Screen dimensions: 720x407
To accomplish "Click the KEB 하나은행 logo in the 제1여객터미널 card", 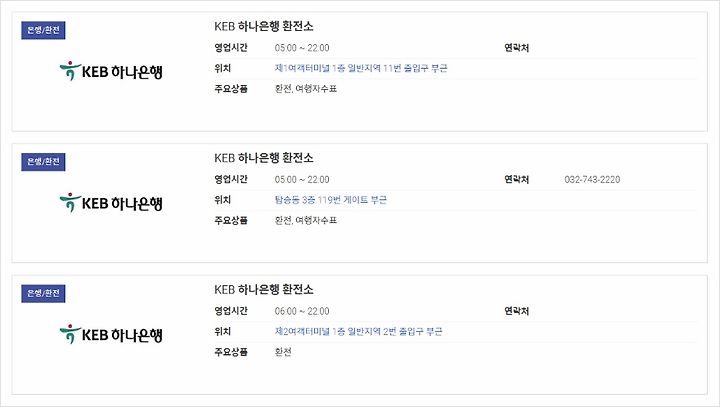I will pos(111,71).
